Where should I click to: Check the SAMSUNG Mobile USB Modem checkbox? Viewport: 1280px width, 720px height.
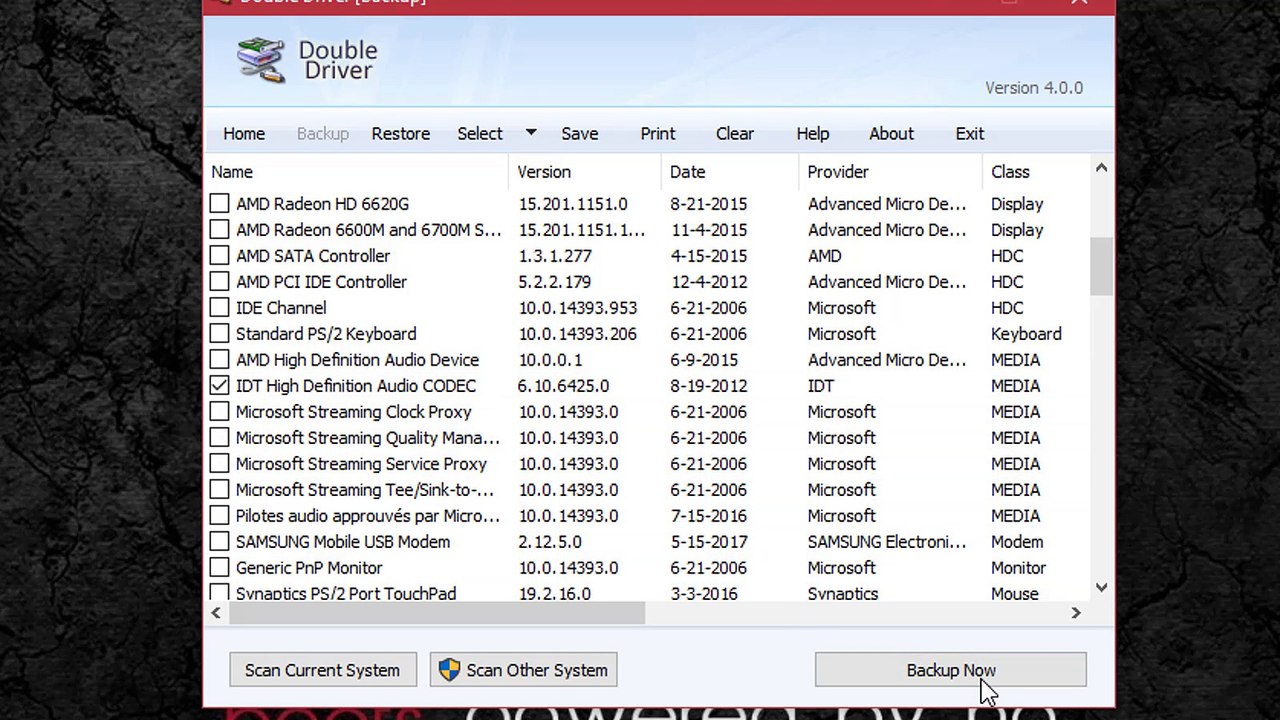(219, 542)
